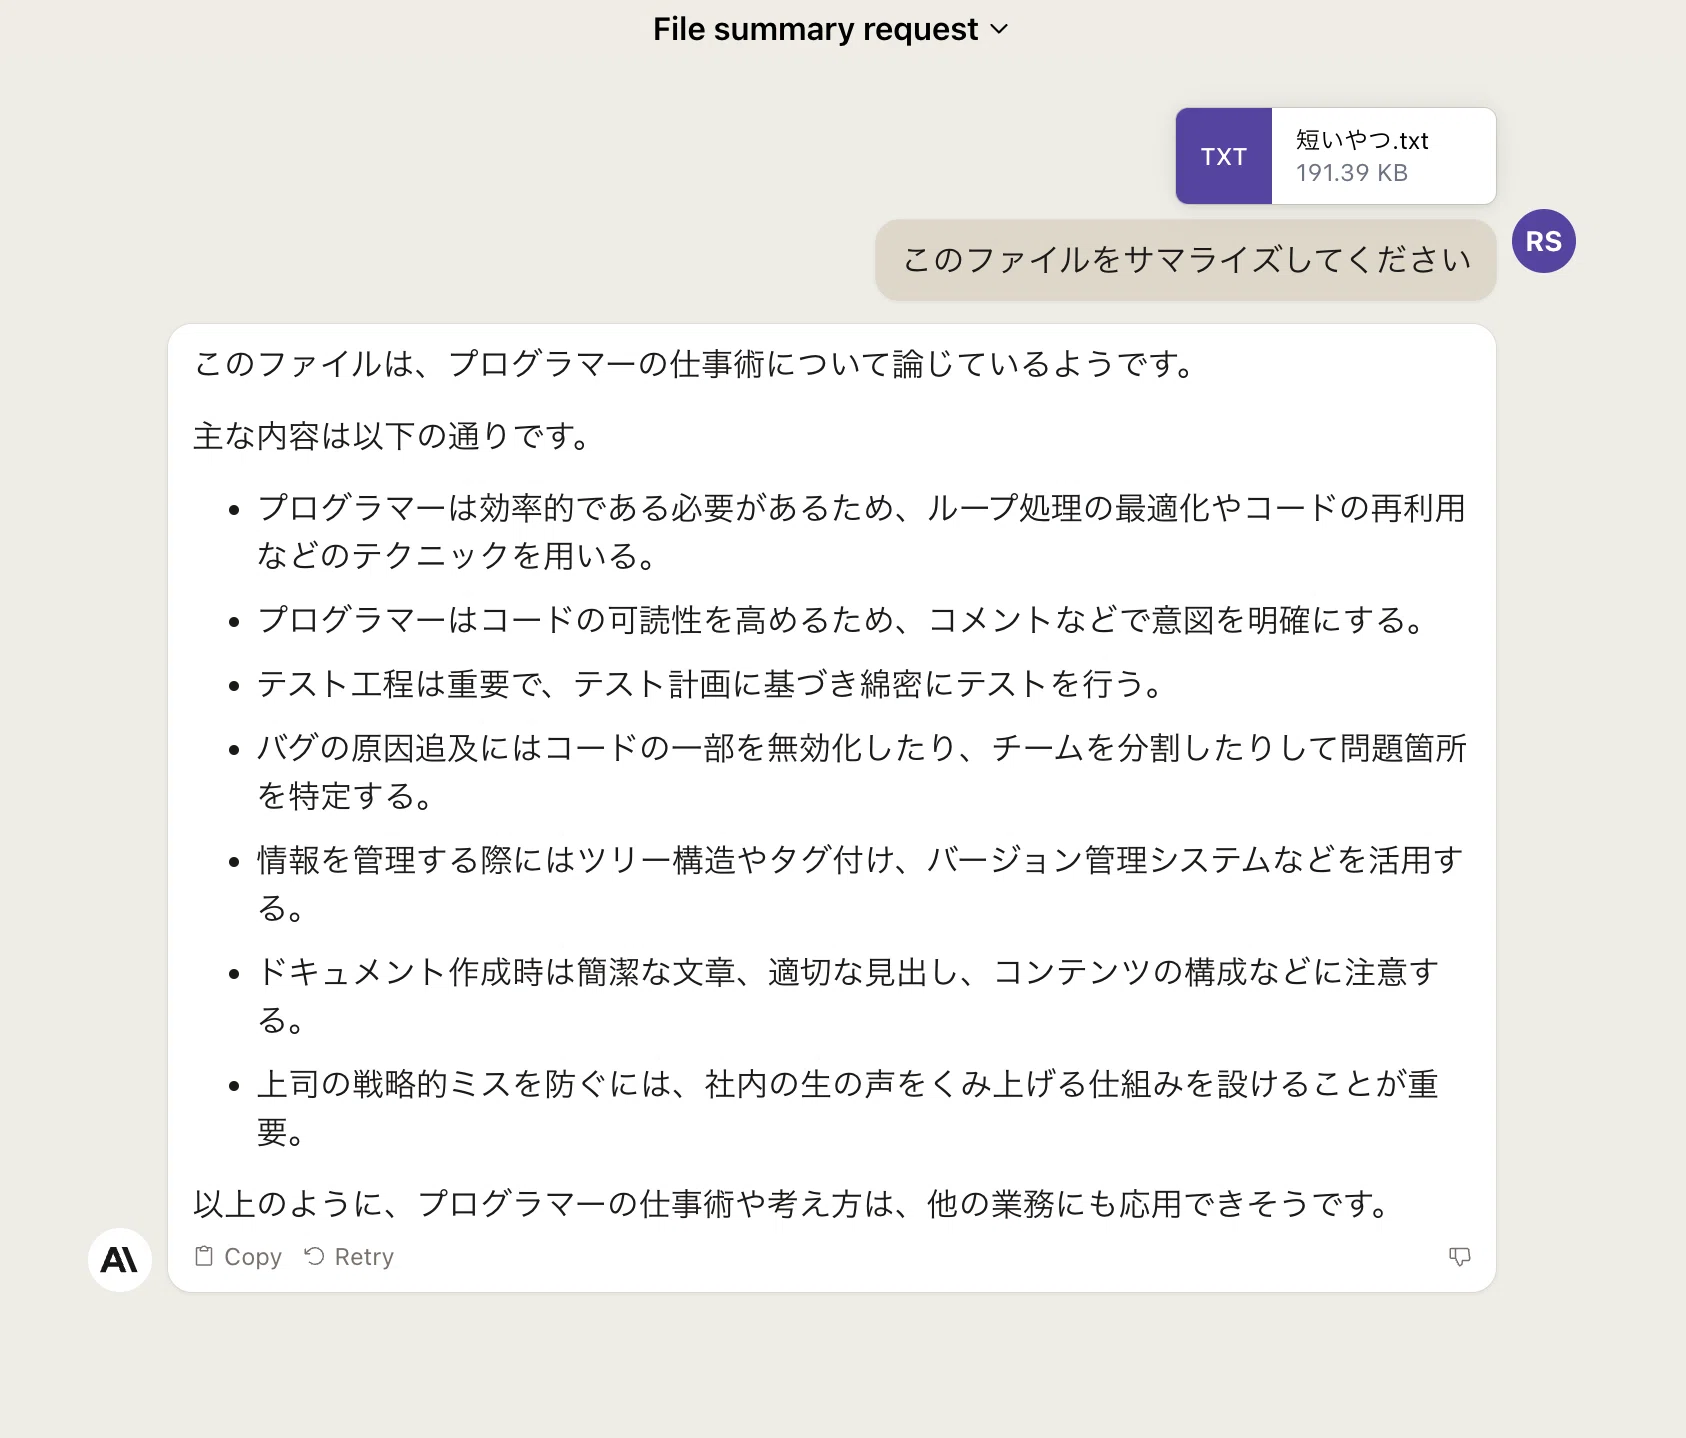Open the 短いやつ.txt attachment
The image size is (1686, 1438).
(1336, 156)
